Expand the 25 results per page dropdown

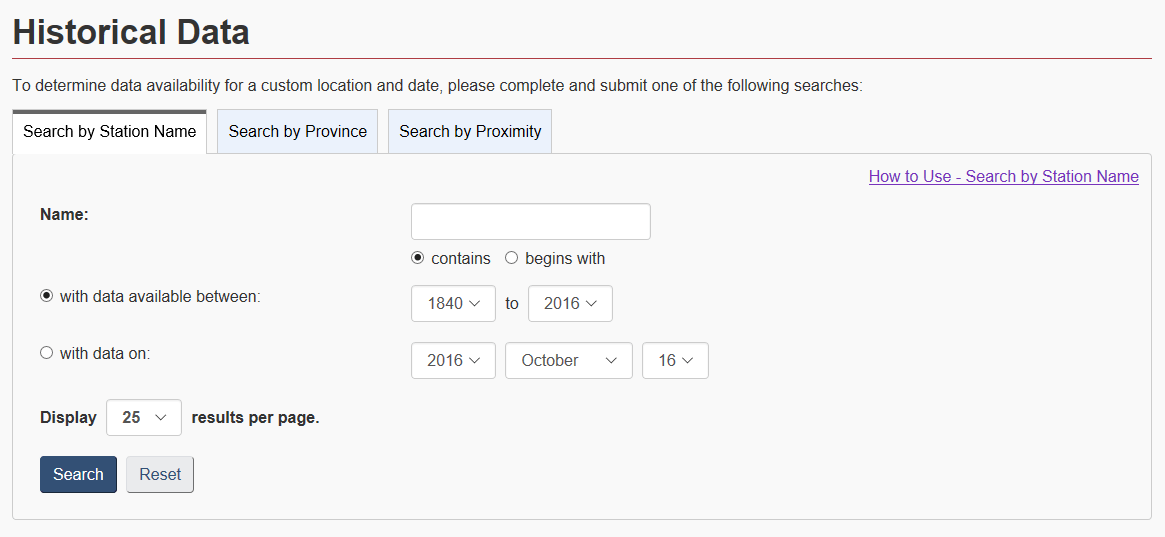click(x=144, y=417)
